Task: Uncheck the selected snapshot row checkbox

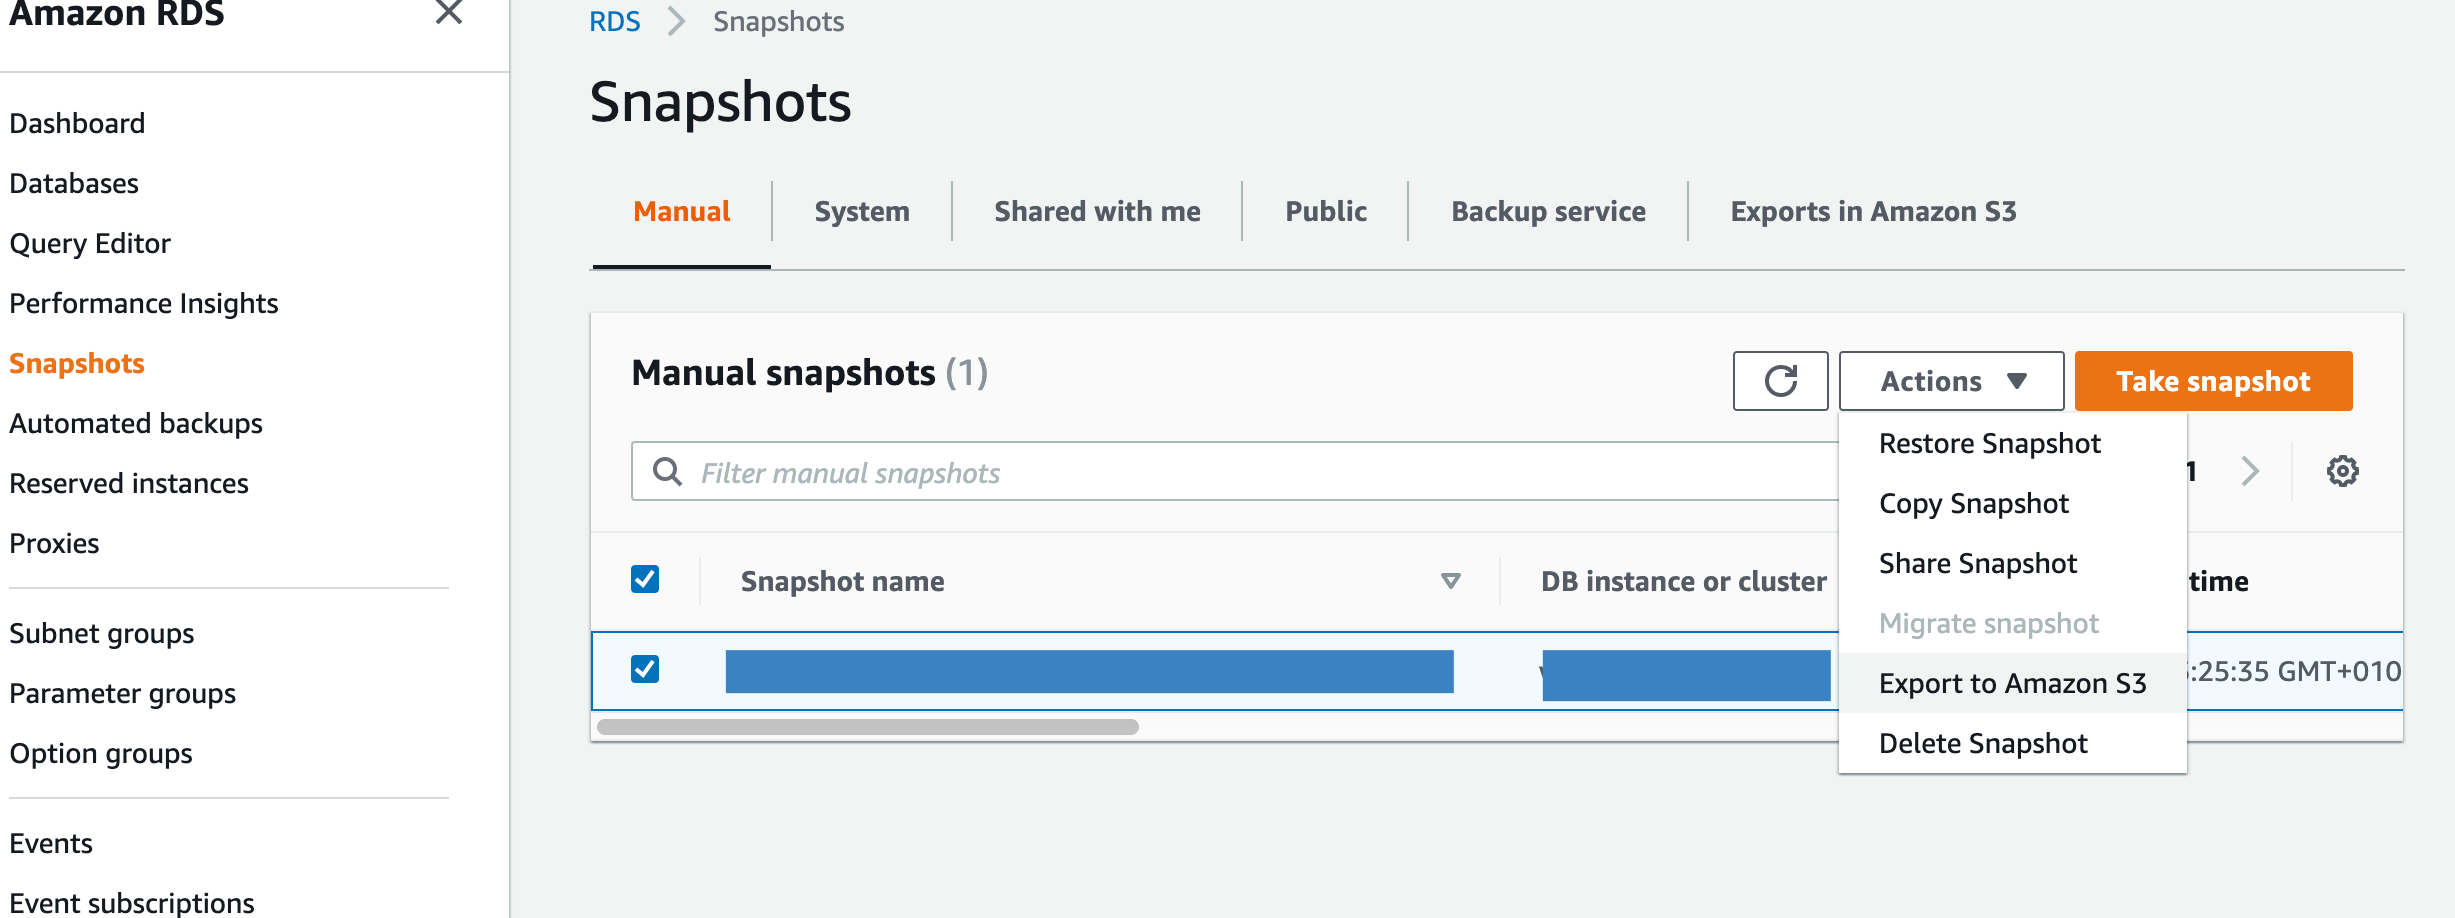Action: (x=645, y=669)
